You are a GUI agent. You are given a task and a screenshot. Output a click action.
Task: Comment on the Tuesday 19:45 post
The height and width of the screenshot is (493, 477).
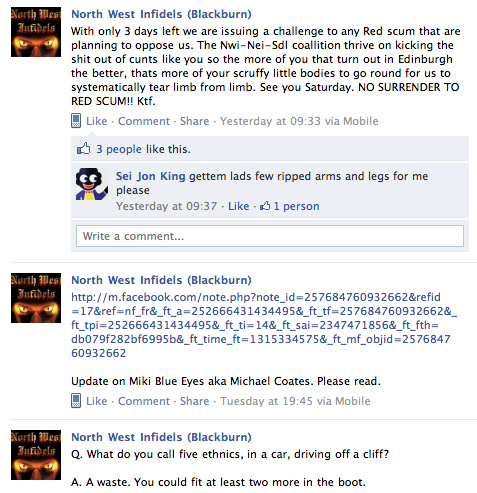pos(144,401)
